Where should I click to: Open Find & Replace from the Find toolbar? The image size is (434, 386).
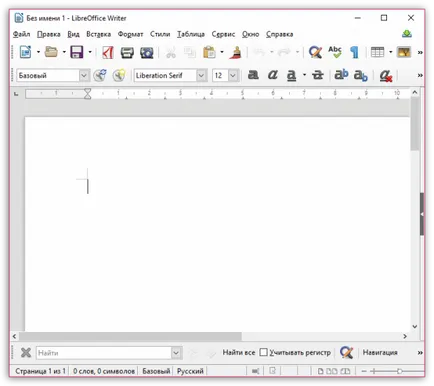[x=346, y=352]
